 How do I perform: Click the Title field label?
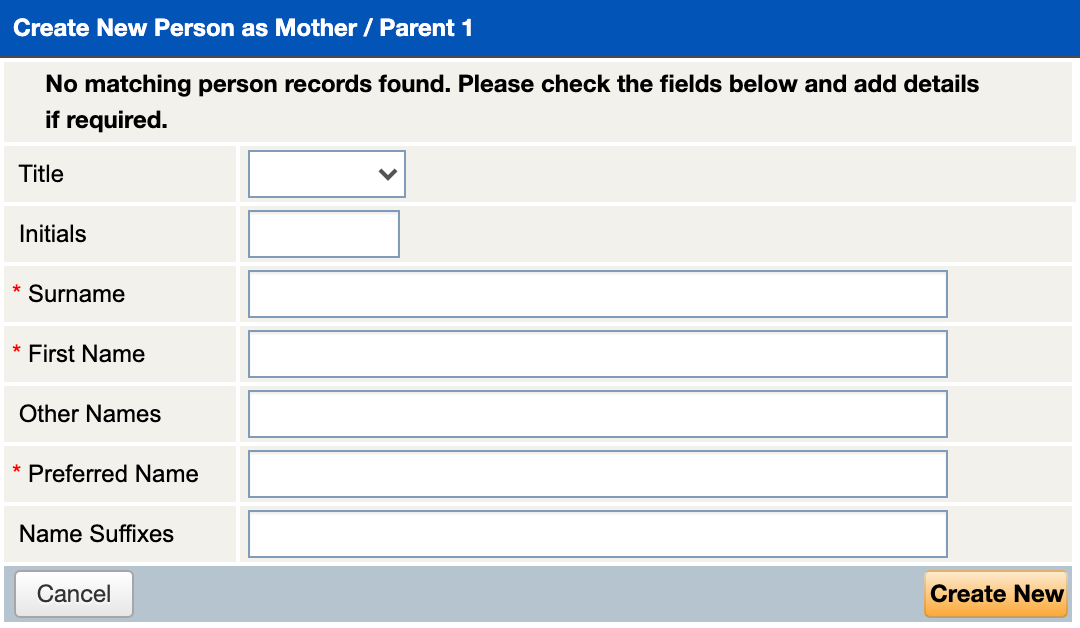[x=40, y=173]
